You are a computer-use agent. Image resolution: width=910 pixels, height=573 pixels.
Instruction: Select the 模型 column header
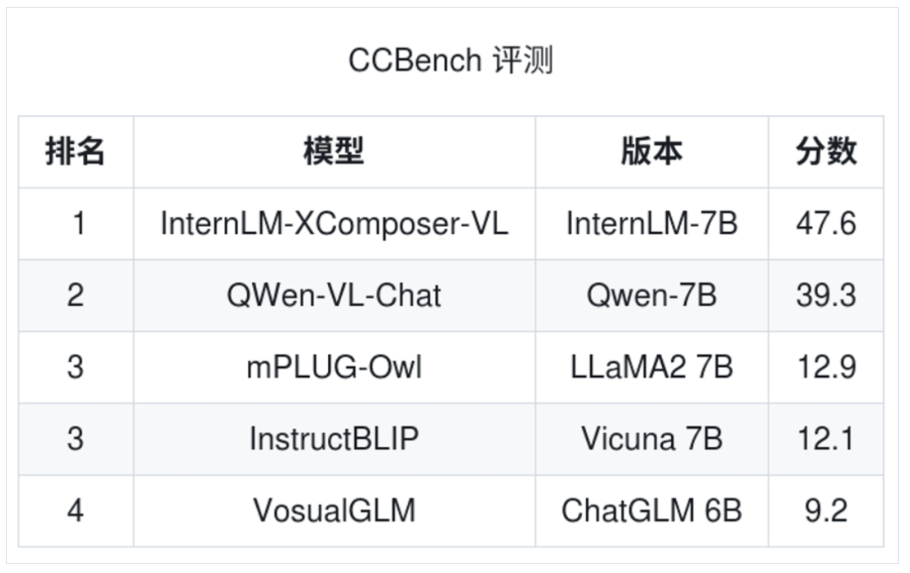(x=334, y=152)
